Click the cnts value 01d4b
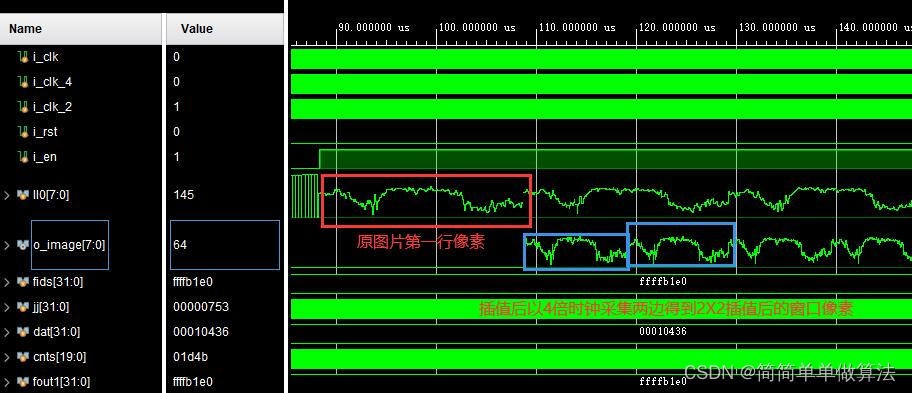 tap(190, 357)
